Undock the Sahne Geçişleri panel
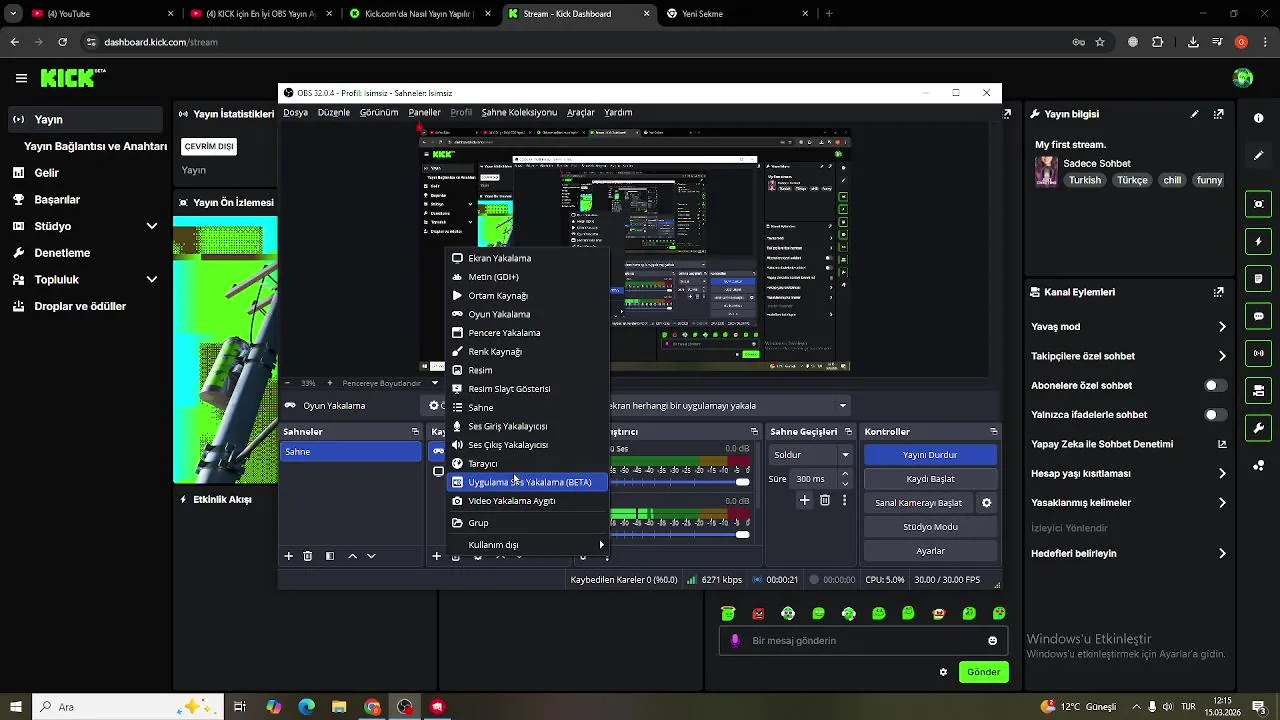This screenshot has width=1280, height=720. tap(850, 432)
